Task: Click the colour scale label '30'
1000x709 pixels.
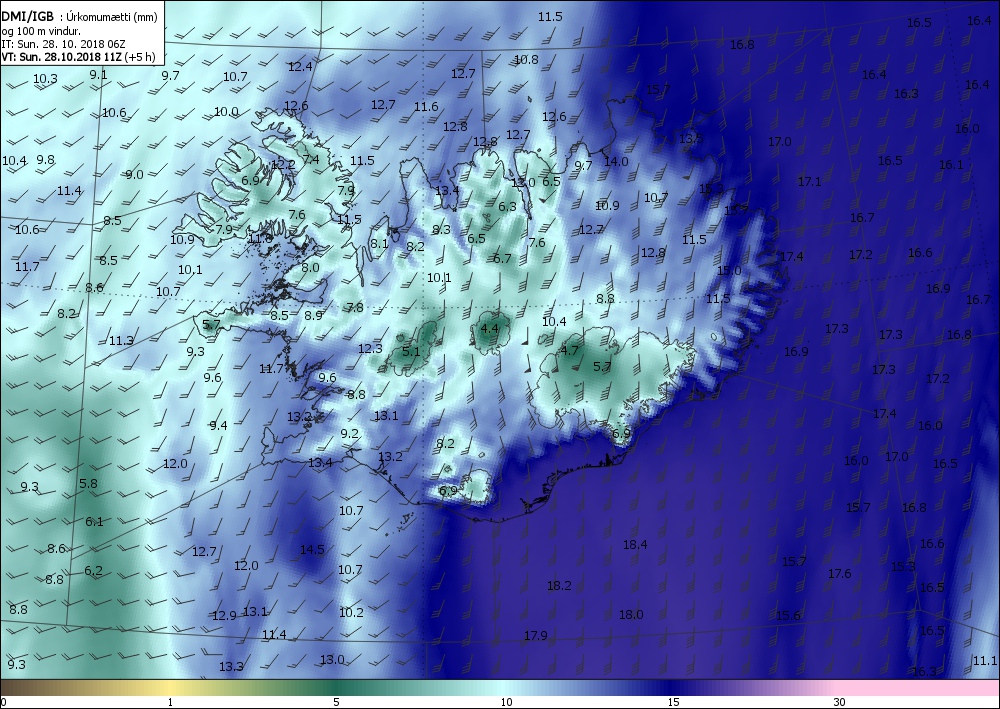Action: click(839, 702)
